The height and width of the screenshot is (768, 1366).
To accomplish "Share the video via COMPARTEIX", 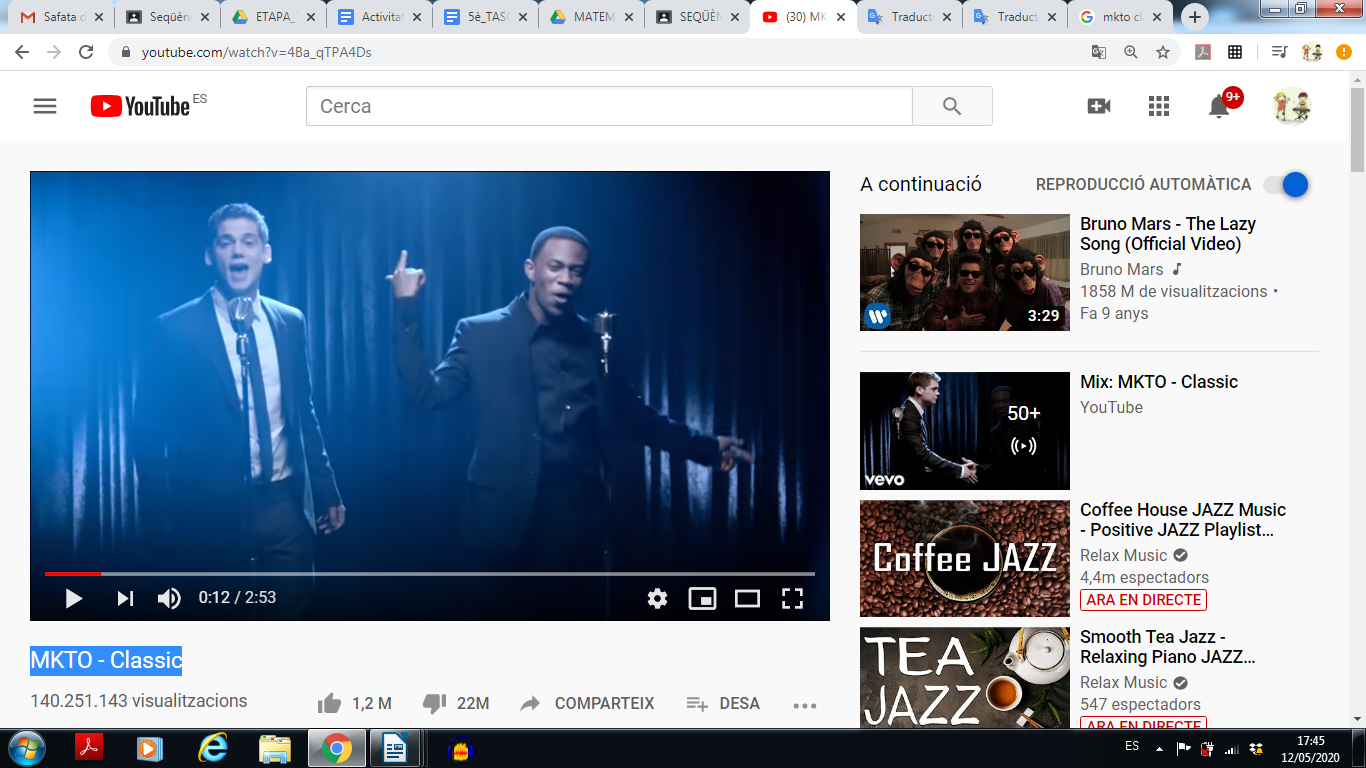I will (587, 704).
